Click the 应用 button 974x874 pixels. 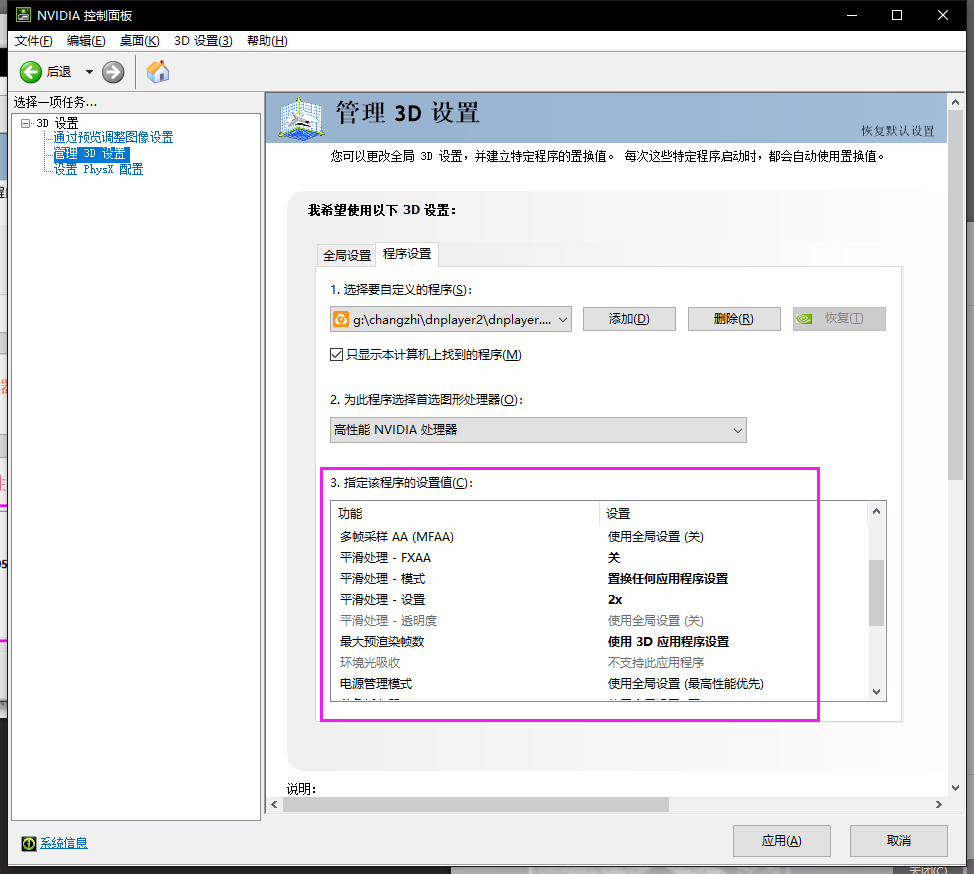point(781,841)
